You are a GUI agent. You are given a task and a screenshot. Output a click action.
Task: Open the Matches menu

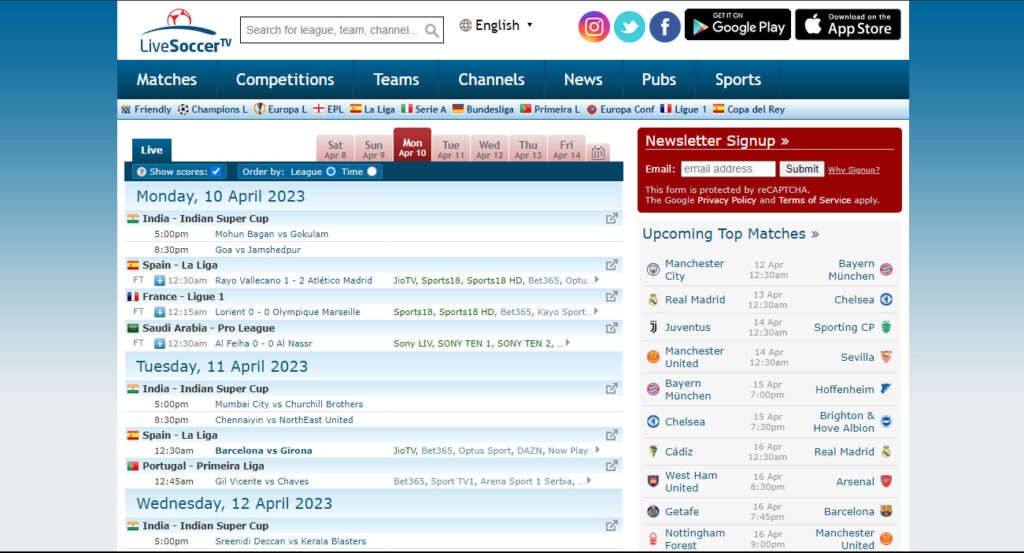(x=167, y=80)
